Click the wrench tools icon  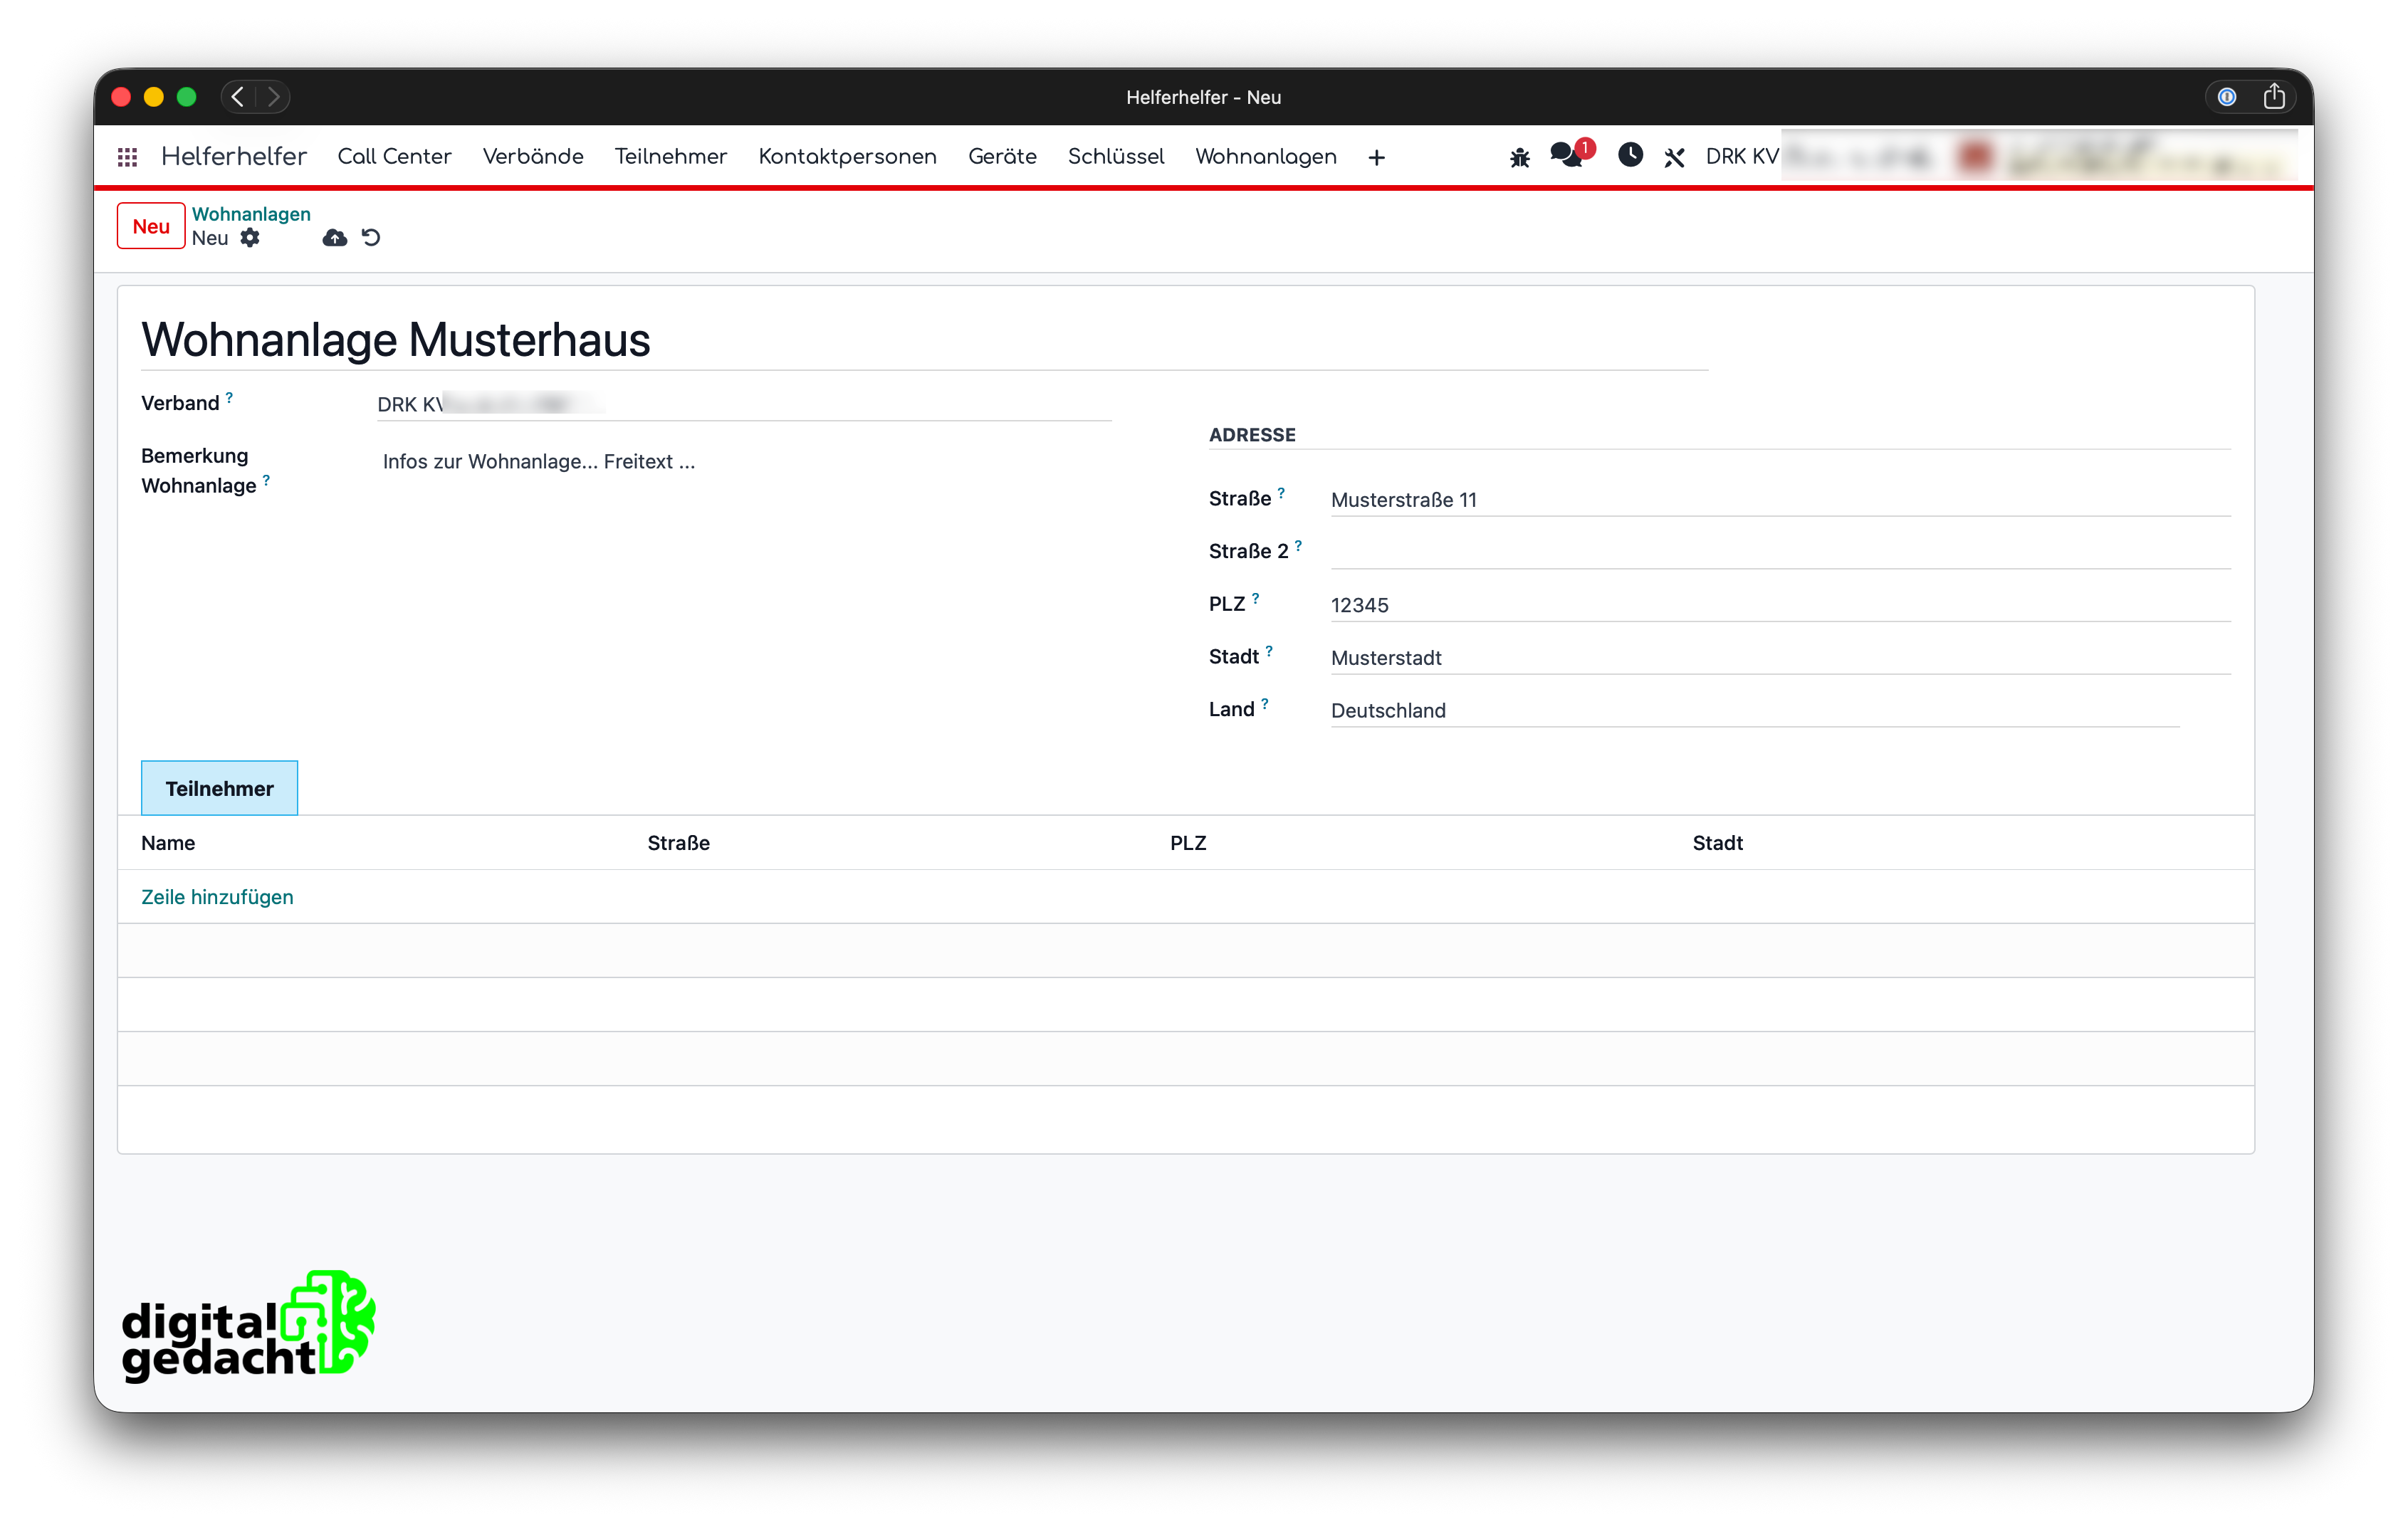1674,157
